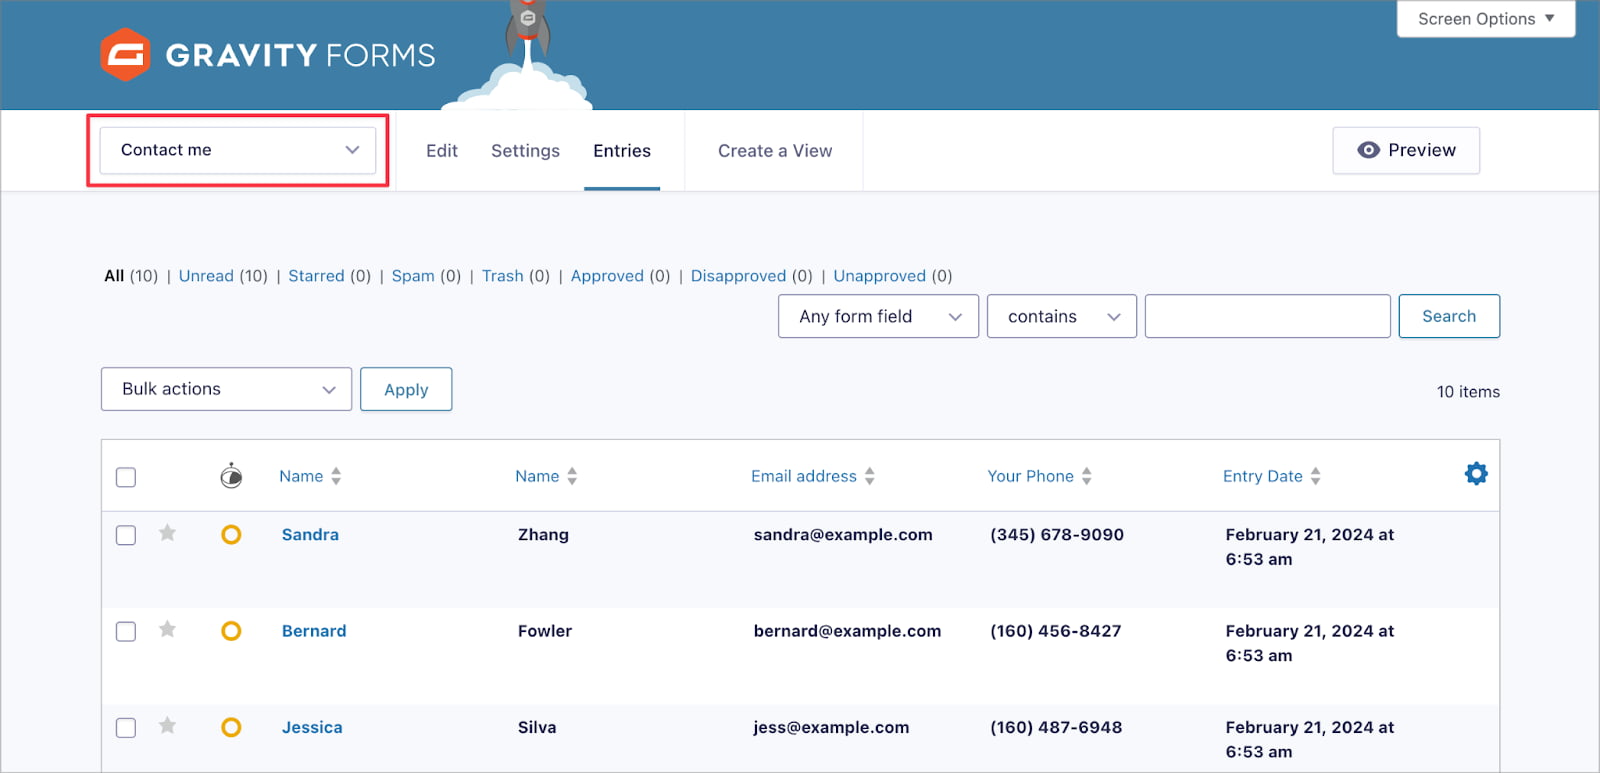Click phone number (160) 456-8427

point(1056,631)
